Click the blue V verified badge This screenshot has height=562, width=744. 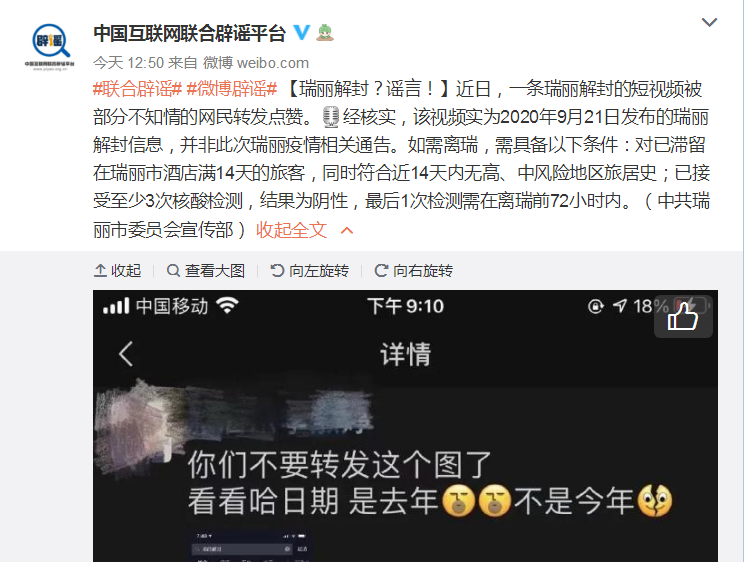302,33
